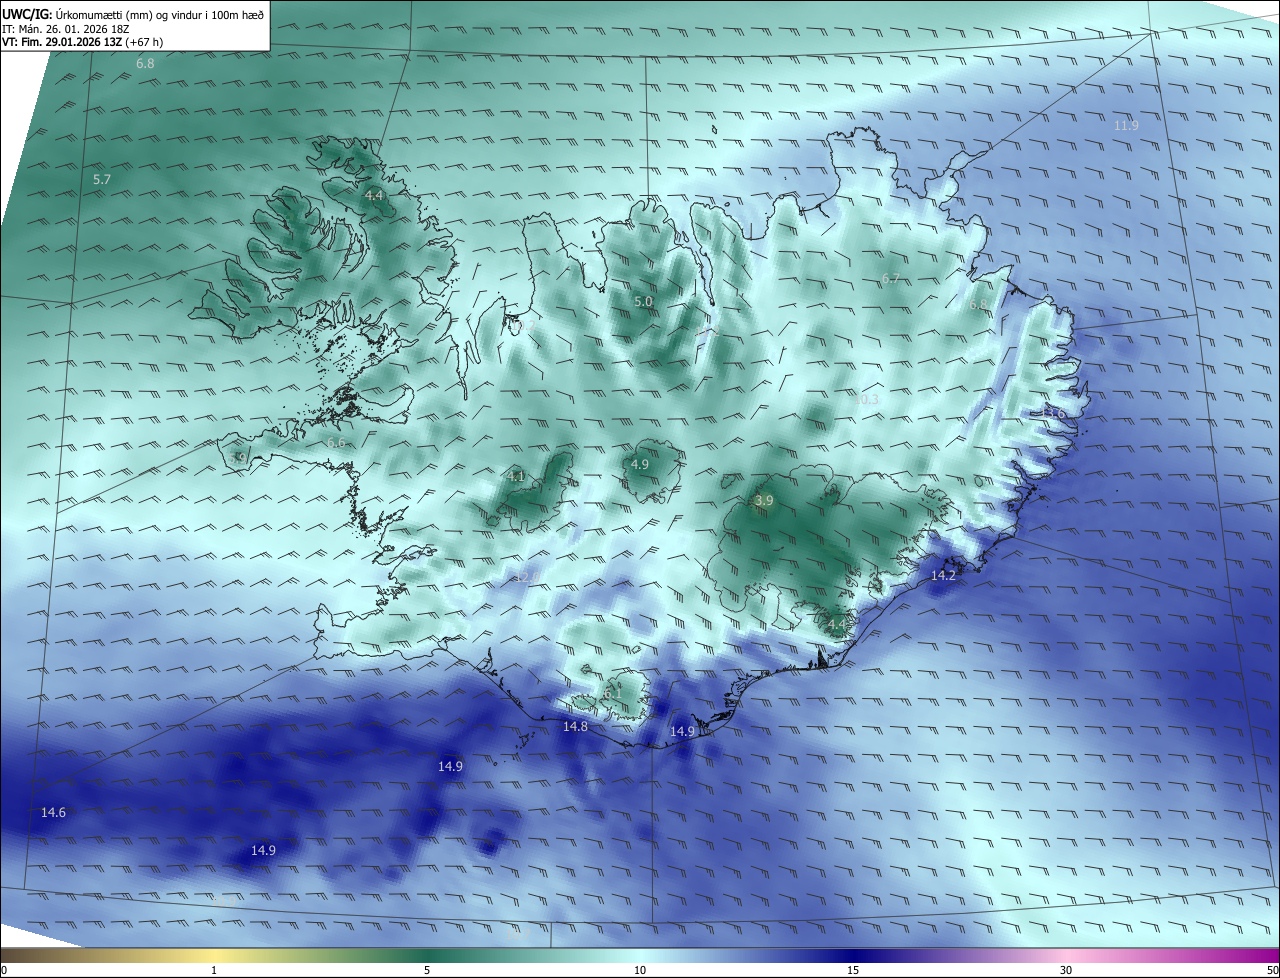The height and width of the screenshot is (978, 1280).
Task: Click the color scale tick label 15
Action: tap(853, 970)
